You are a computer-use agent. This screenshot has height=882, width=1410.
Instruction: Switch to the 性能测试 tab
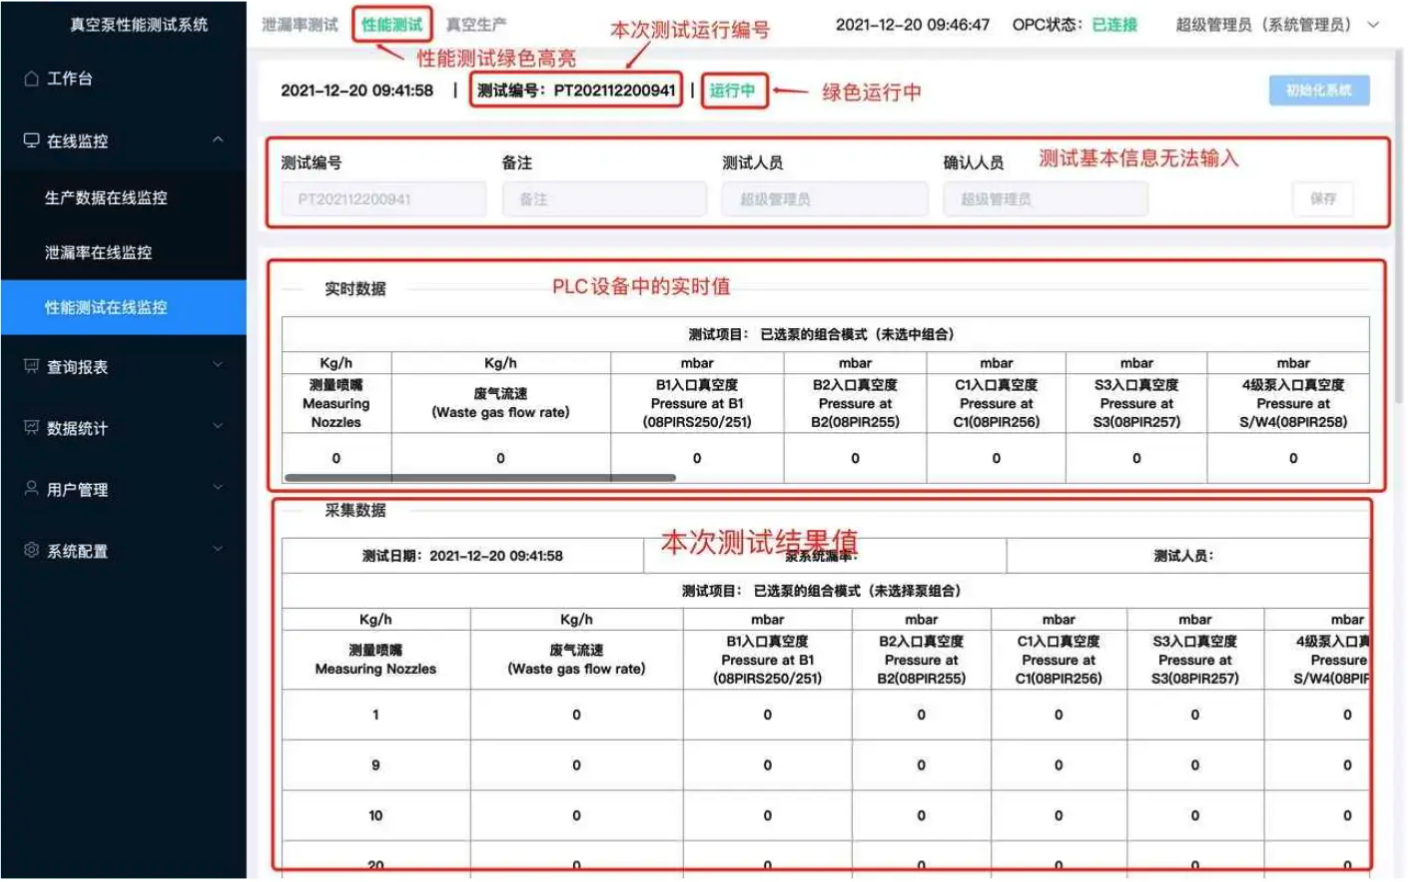coord(392,24)
